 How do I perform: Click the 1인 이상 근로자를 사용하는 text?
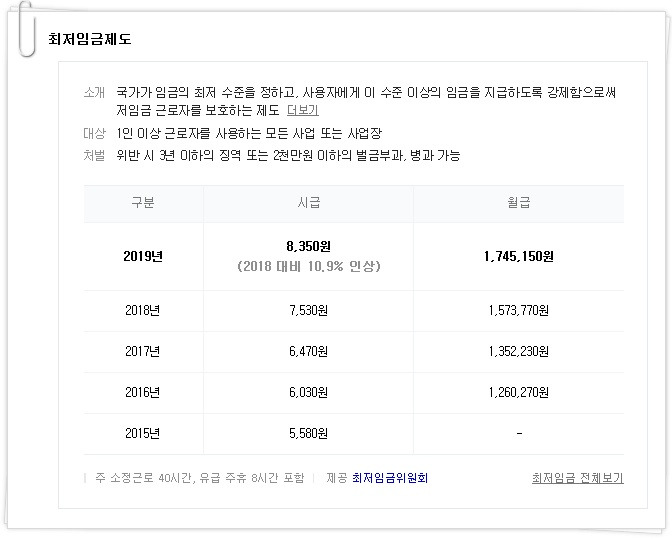click(x=188, y=133)
